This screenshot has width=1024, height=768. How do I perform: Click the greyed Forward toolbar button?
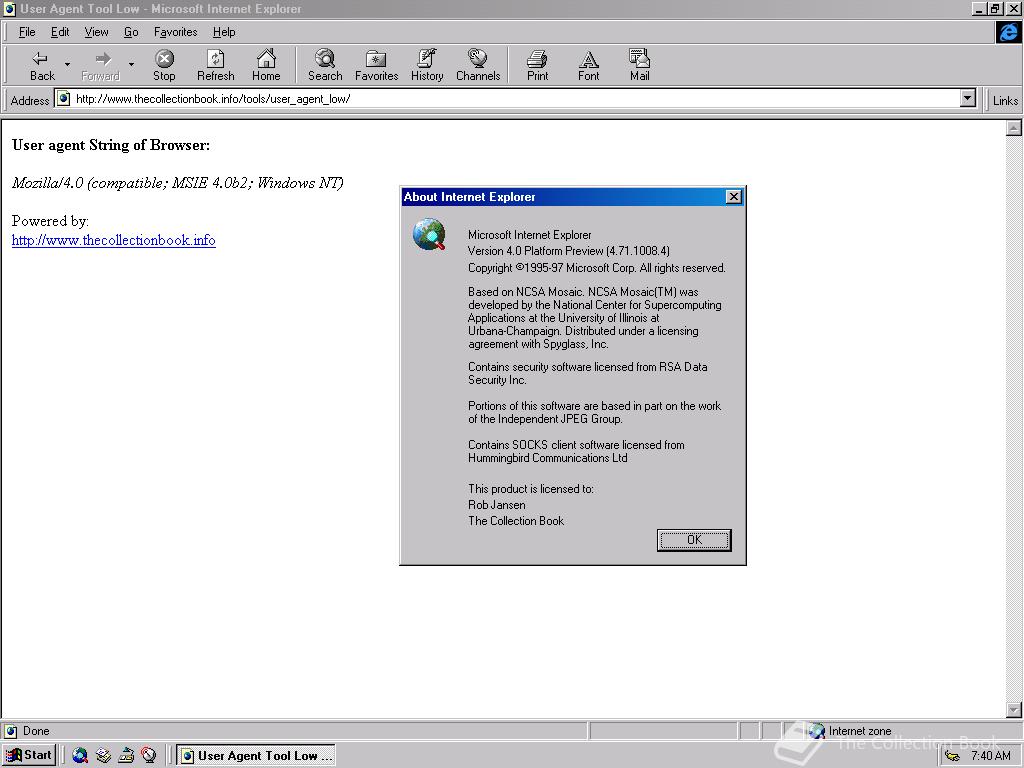click(x=101, y=65)
